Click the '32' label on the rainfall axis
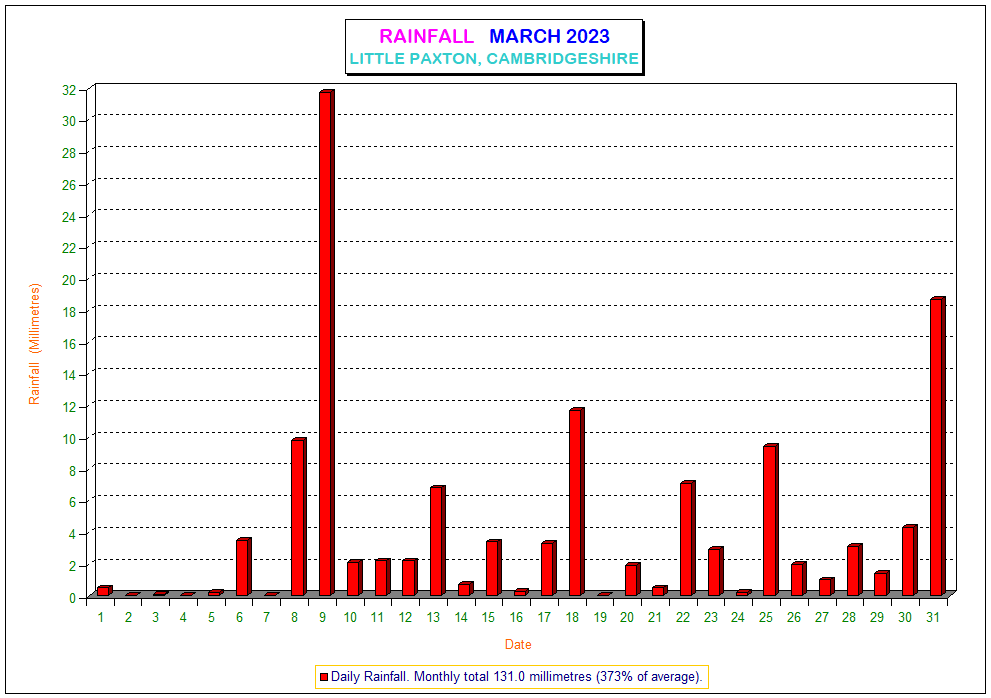Viewport: 991px width, 698px height. pyautogui.click(x=69, y=90)
